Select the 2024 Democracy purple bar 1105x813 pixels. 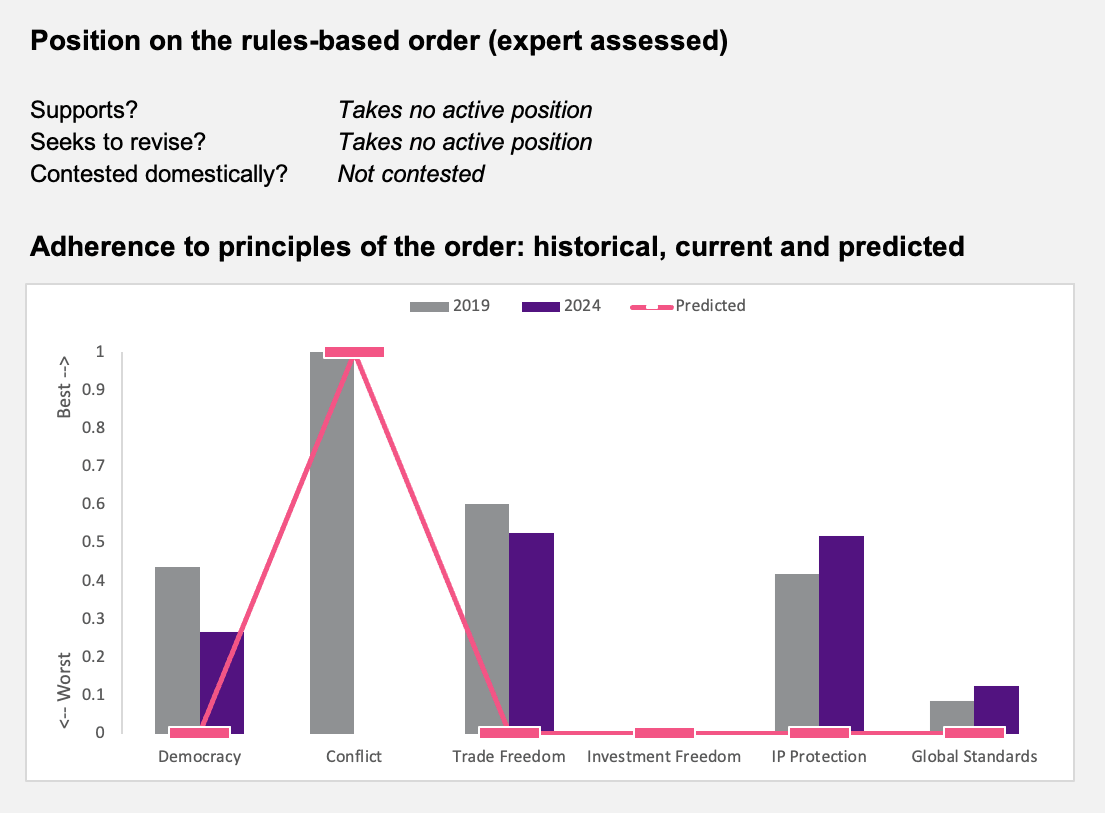(222, 683)
